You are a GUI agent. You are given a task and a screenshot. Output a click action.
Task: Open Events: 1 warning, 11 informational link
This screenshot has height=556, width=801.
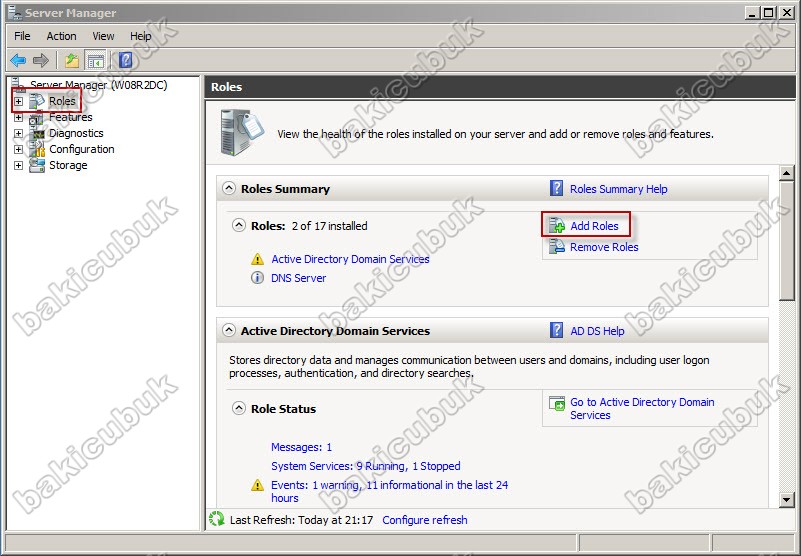390,491
